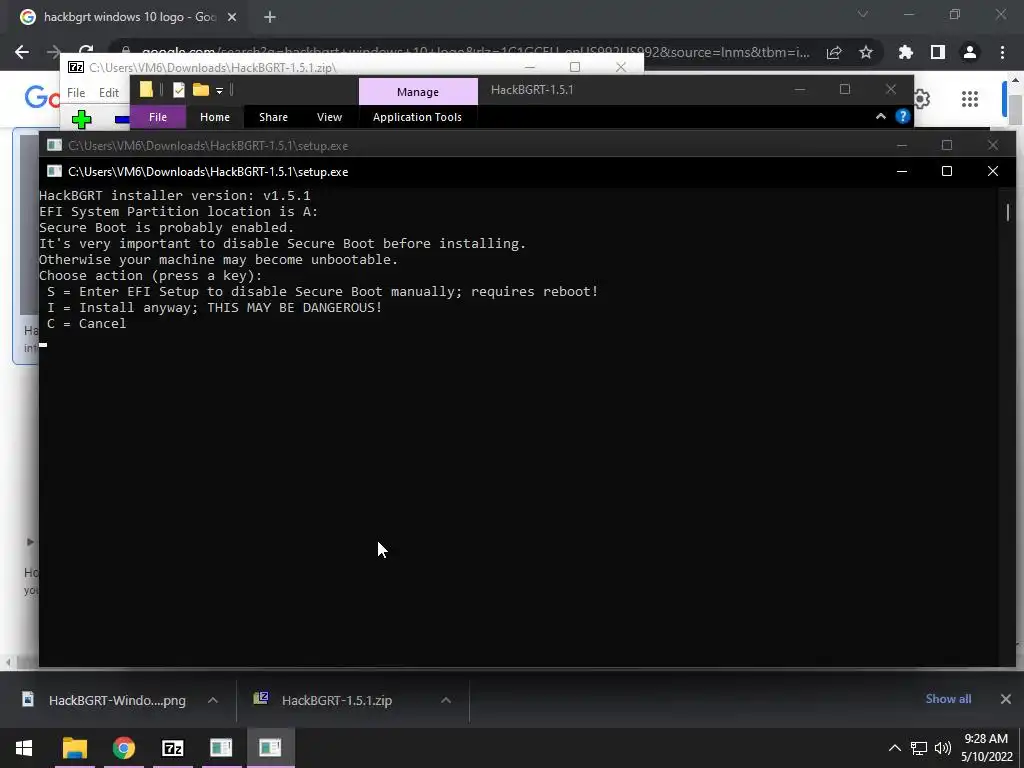The width and height of the screenshot is (1024, 768).
Task: Switch to Chrome from the taskbar
Action: click(x=124, y=748)
